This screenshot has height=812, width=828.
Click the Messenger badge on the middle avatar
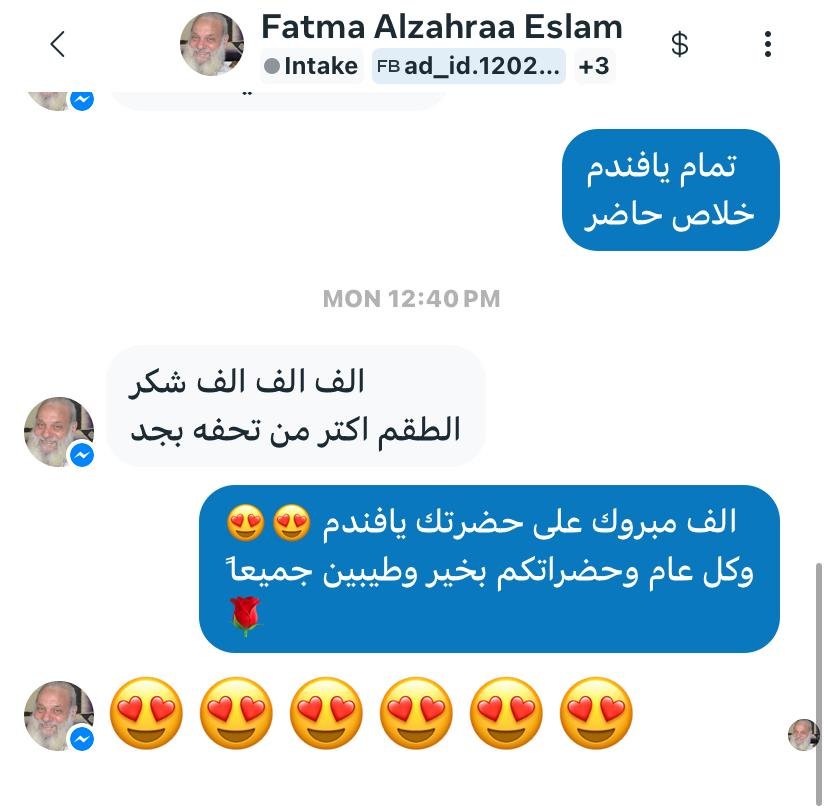click(x=82, y=455)
